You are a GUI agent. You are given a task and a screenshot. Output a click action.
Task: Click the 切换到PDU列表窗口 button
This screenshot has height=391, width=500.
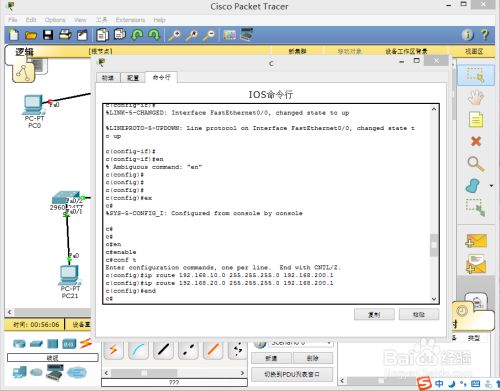[x=292, y=374]
